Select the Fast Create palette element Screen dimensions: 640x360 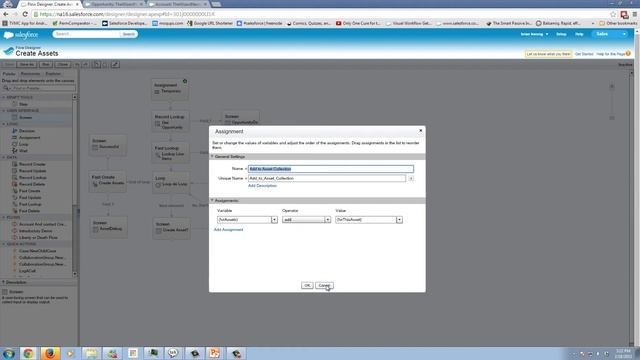pos(29,191)
